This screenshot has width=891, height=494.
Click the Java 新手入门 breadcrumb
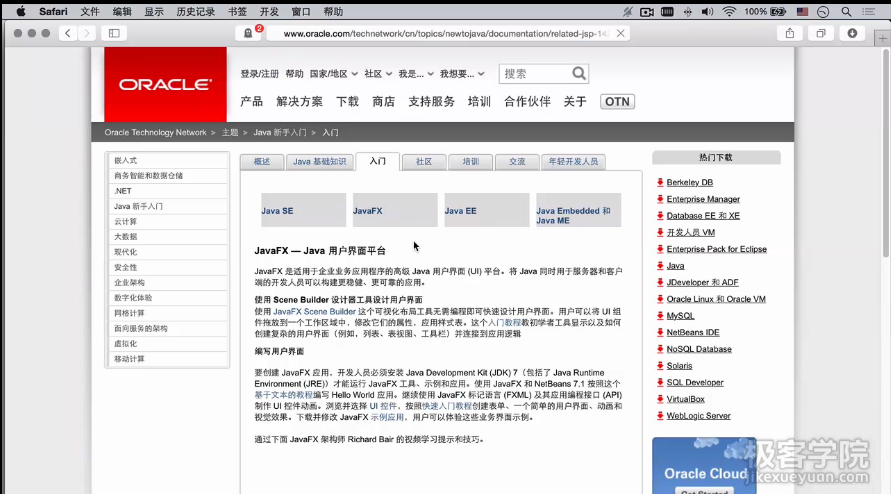pos(280,132)
